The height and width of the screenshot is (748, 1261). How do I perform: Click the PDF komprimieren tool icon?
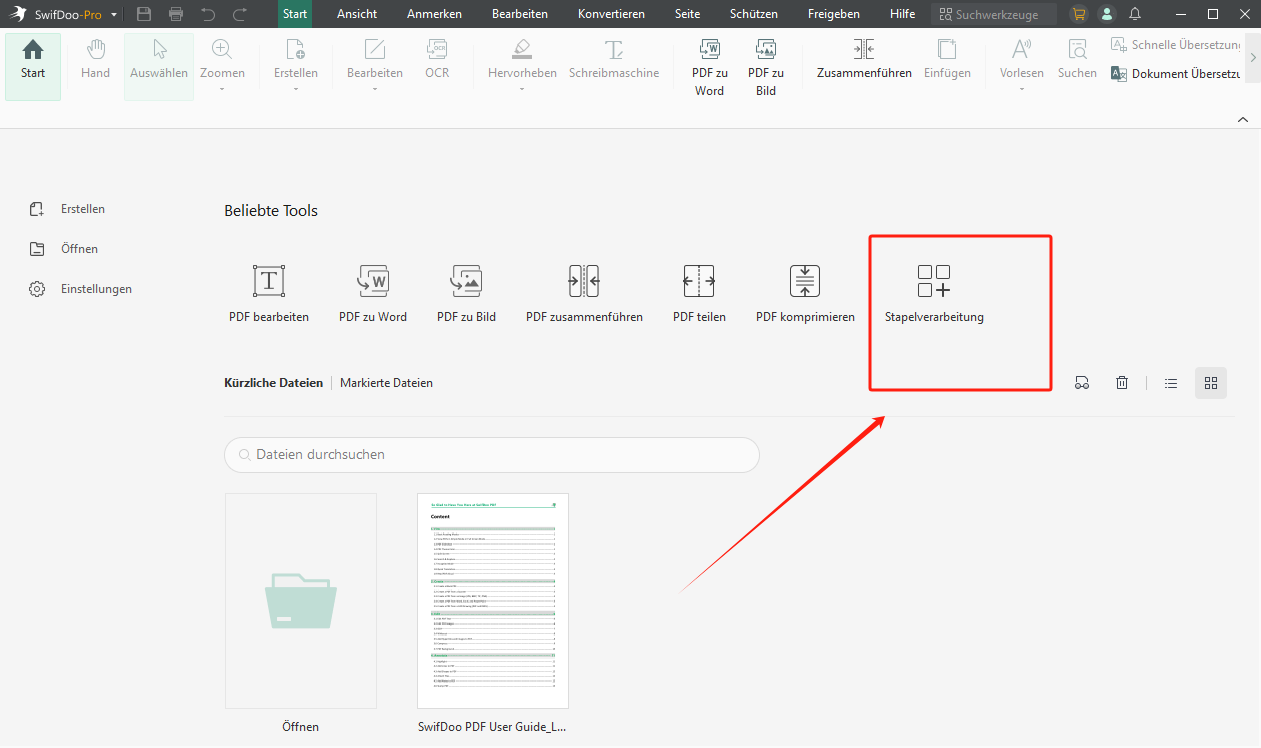(x=805, y=282)
